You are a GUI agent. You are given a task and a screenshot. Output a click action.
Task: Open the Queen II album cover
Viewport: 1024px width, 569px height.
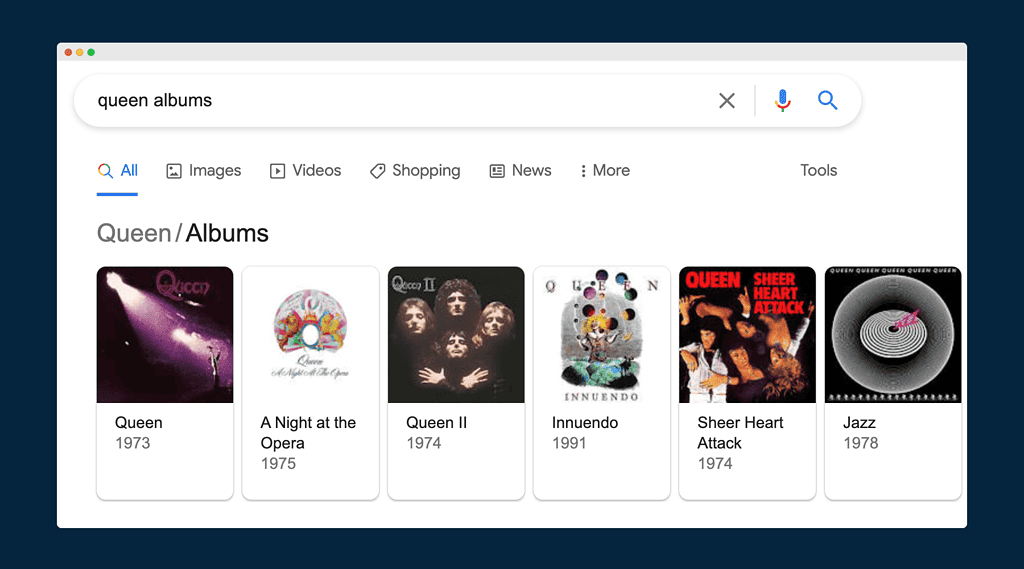[x=456, y=335]
